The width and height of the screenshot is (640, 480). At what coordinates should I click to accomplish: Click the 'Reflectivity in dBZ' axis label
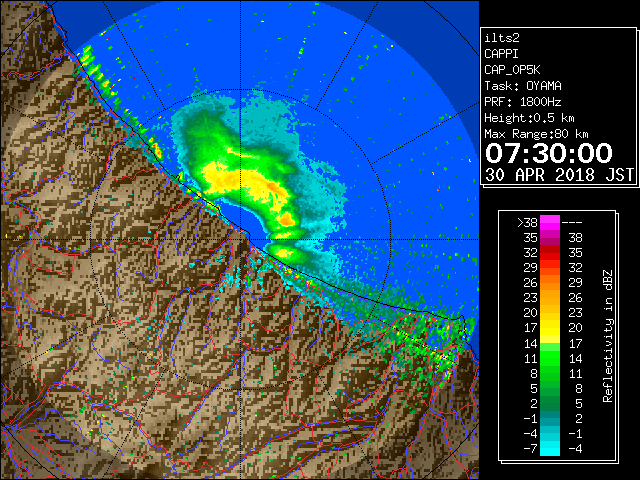(x=608, y=336)
